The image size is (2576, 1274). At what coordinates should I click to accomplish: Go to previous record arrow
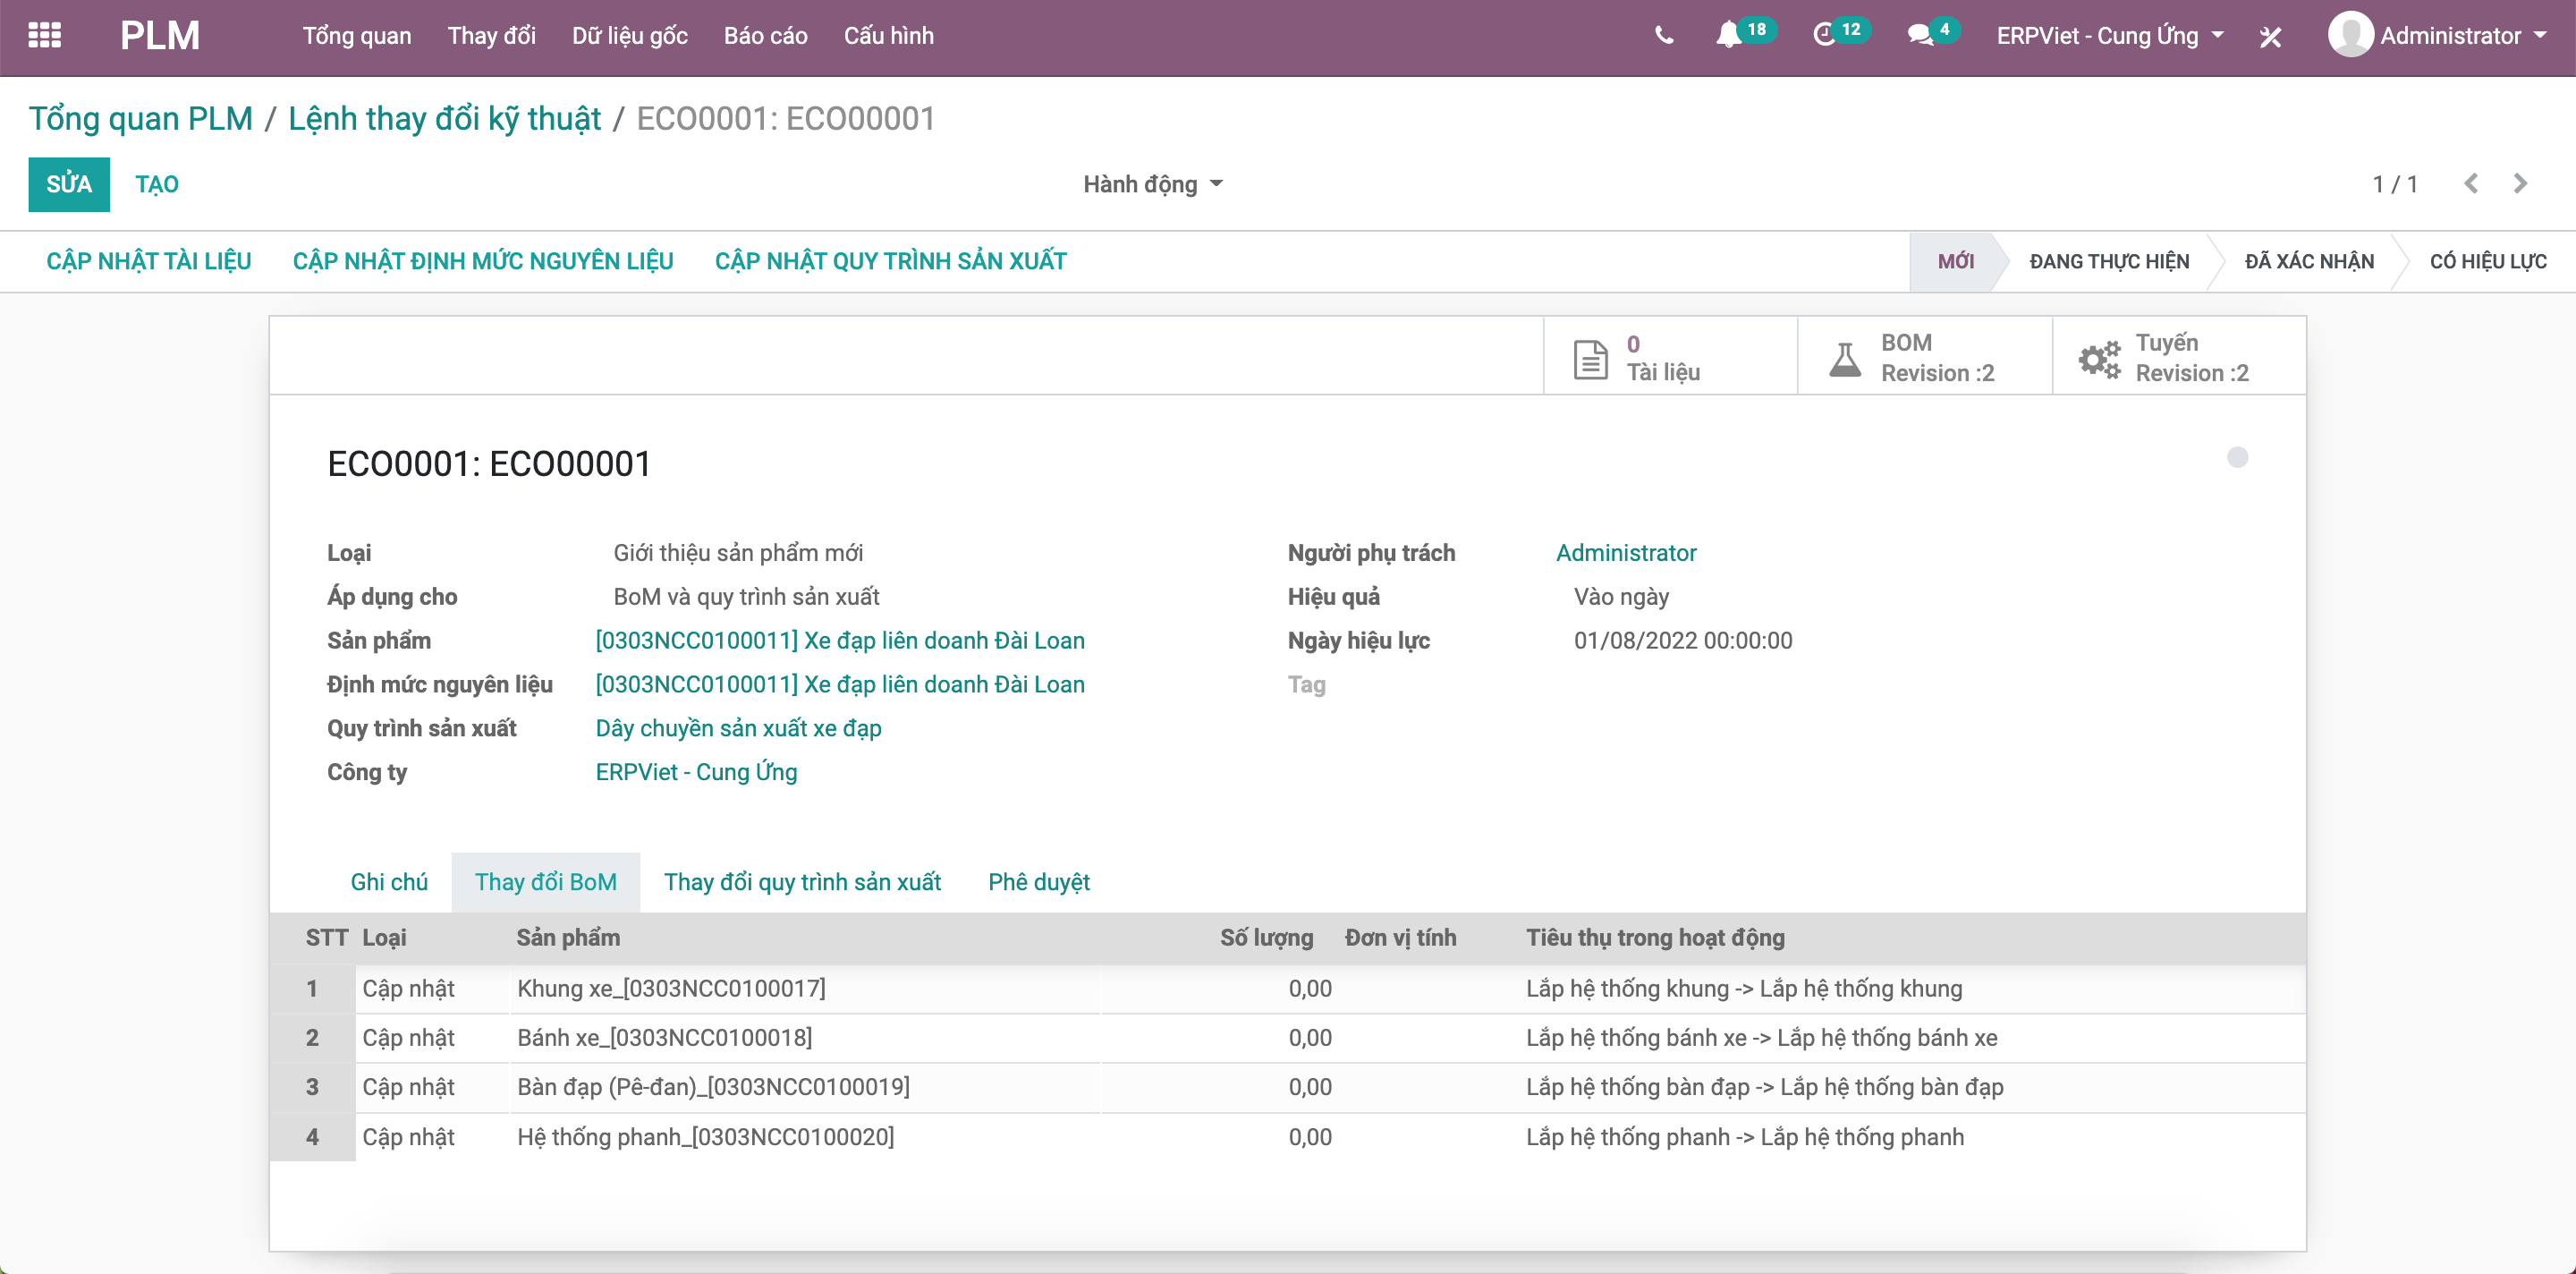point(2471,184)
